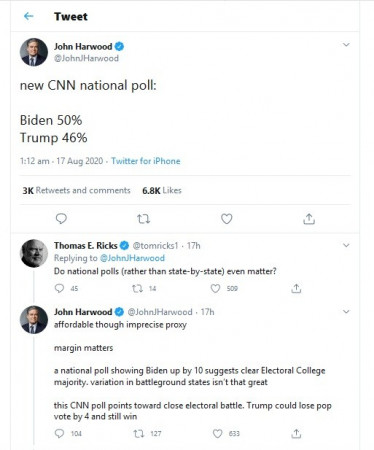Screen dimensions: 374x450
Task: Open the Twitter for iPhone link
Action: click(x=146, y=161)
